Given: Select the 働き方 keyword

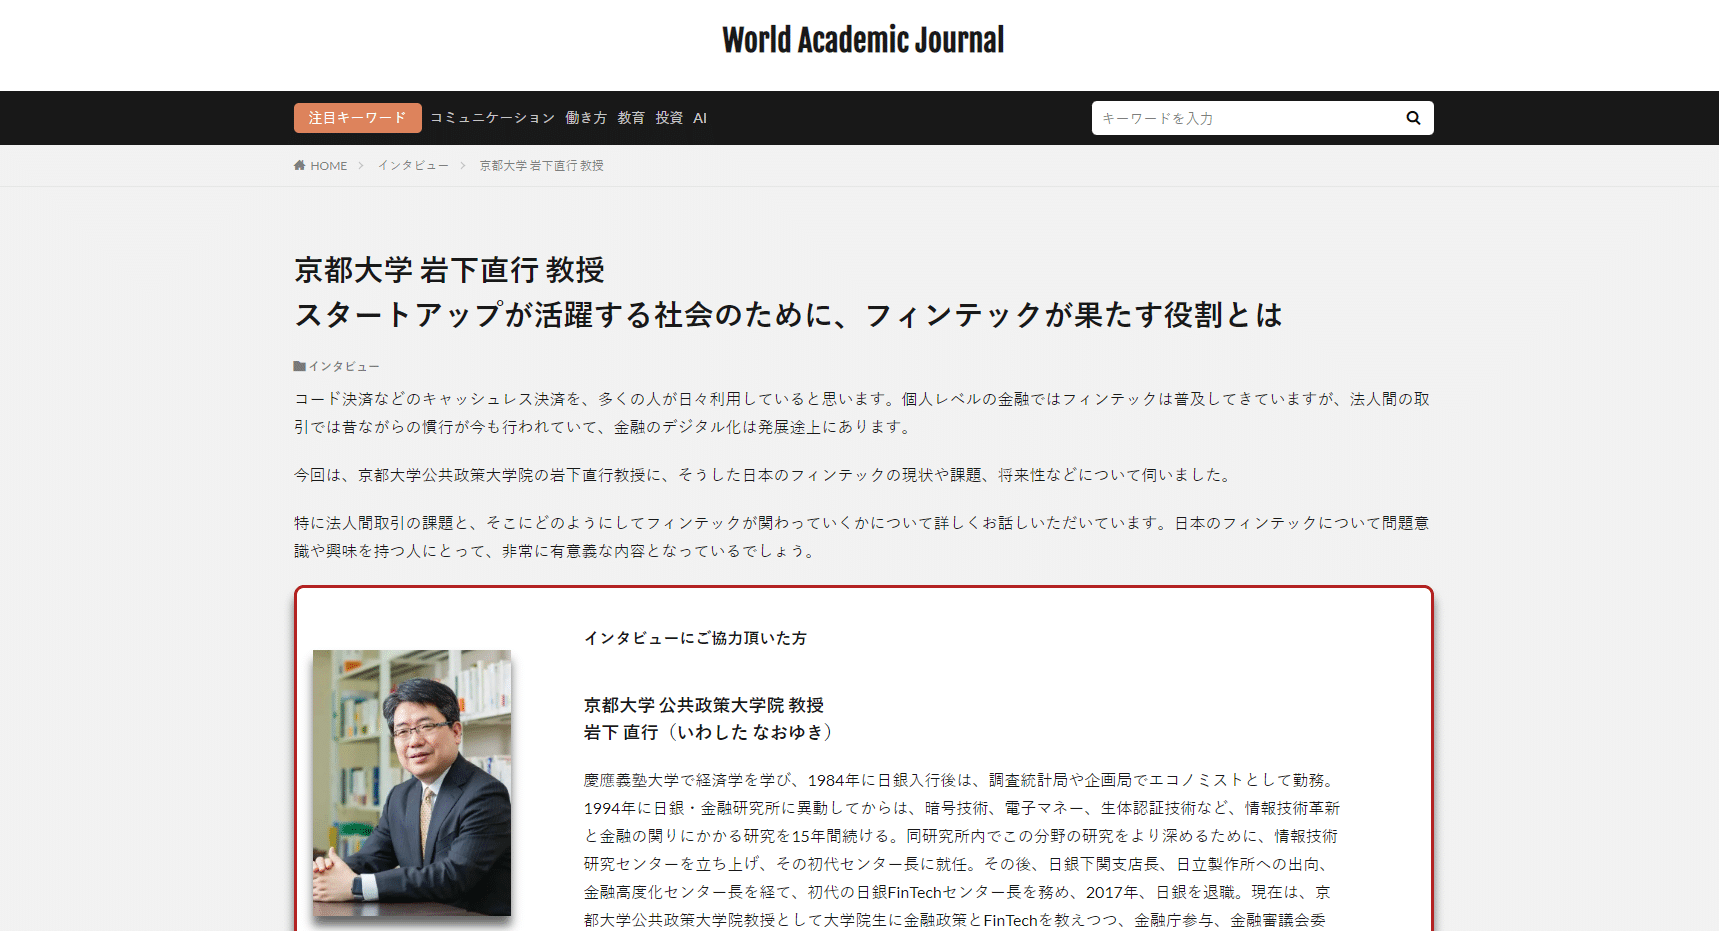Looking at the screenshot, I should (x=586, y=118).
